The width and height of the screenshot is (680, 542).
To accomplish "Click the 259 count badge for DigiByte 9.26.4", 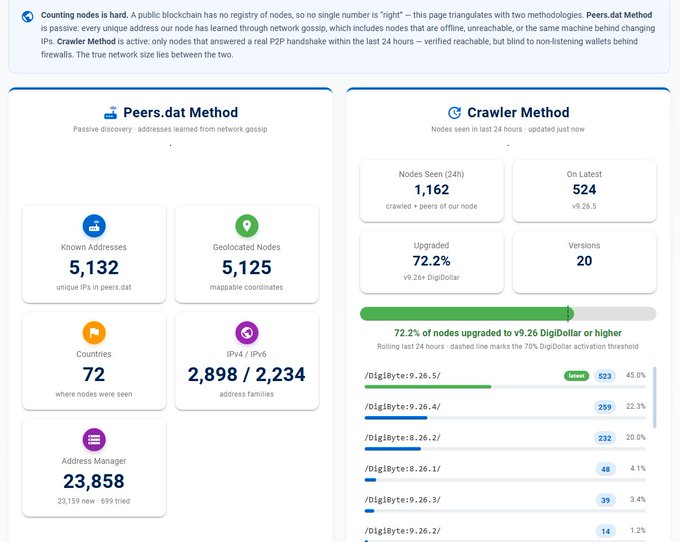I will click(x=605, y=407).
